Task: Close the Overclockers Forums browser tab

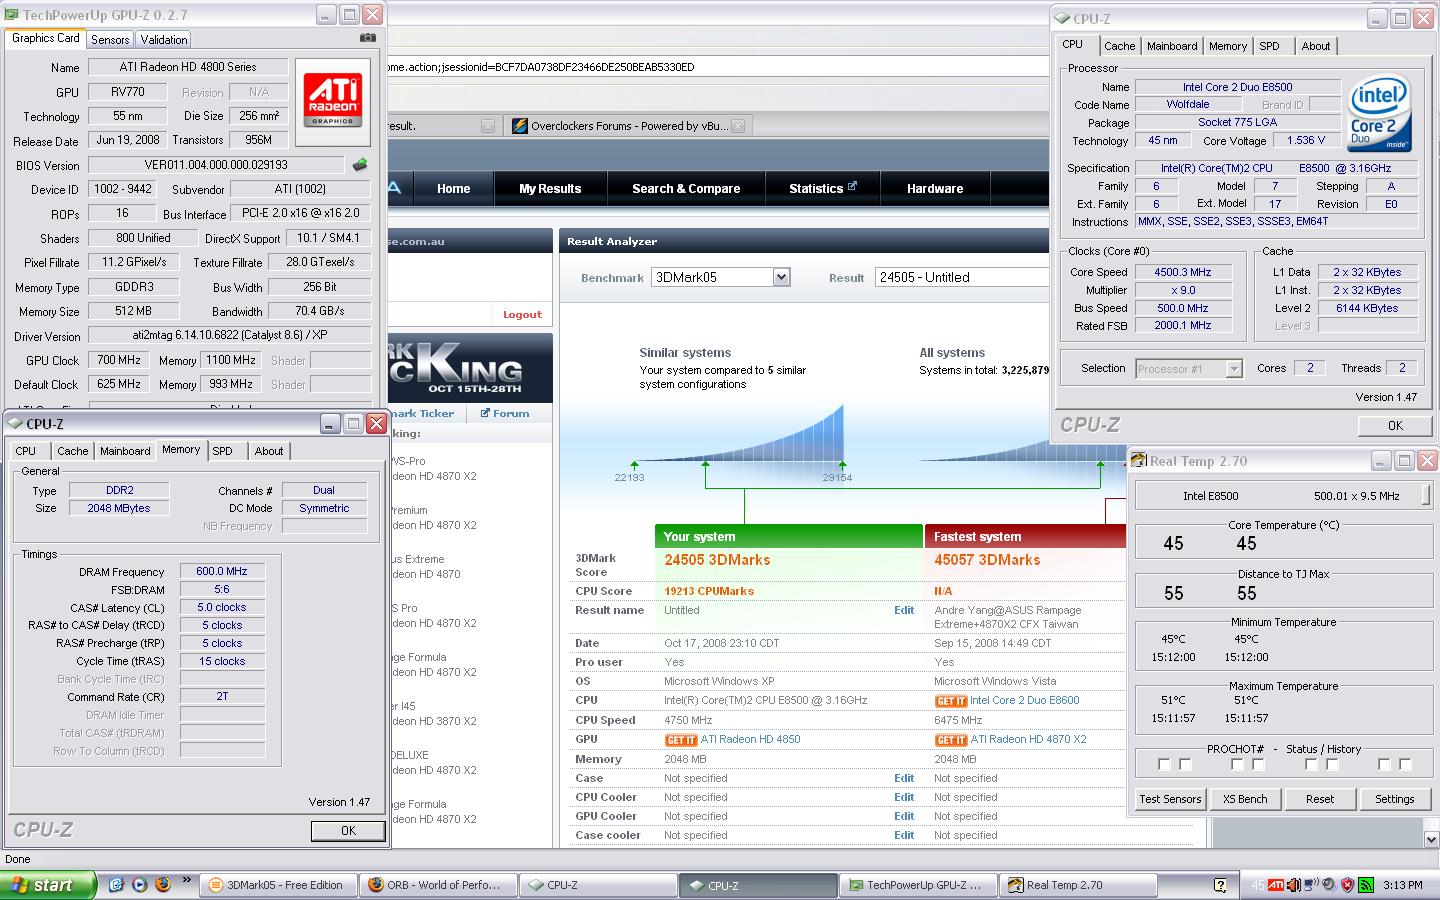Action: (x=737, y=126)
